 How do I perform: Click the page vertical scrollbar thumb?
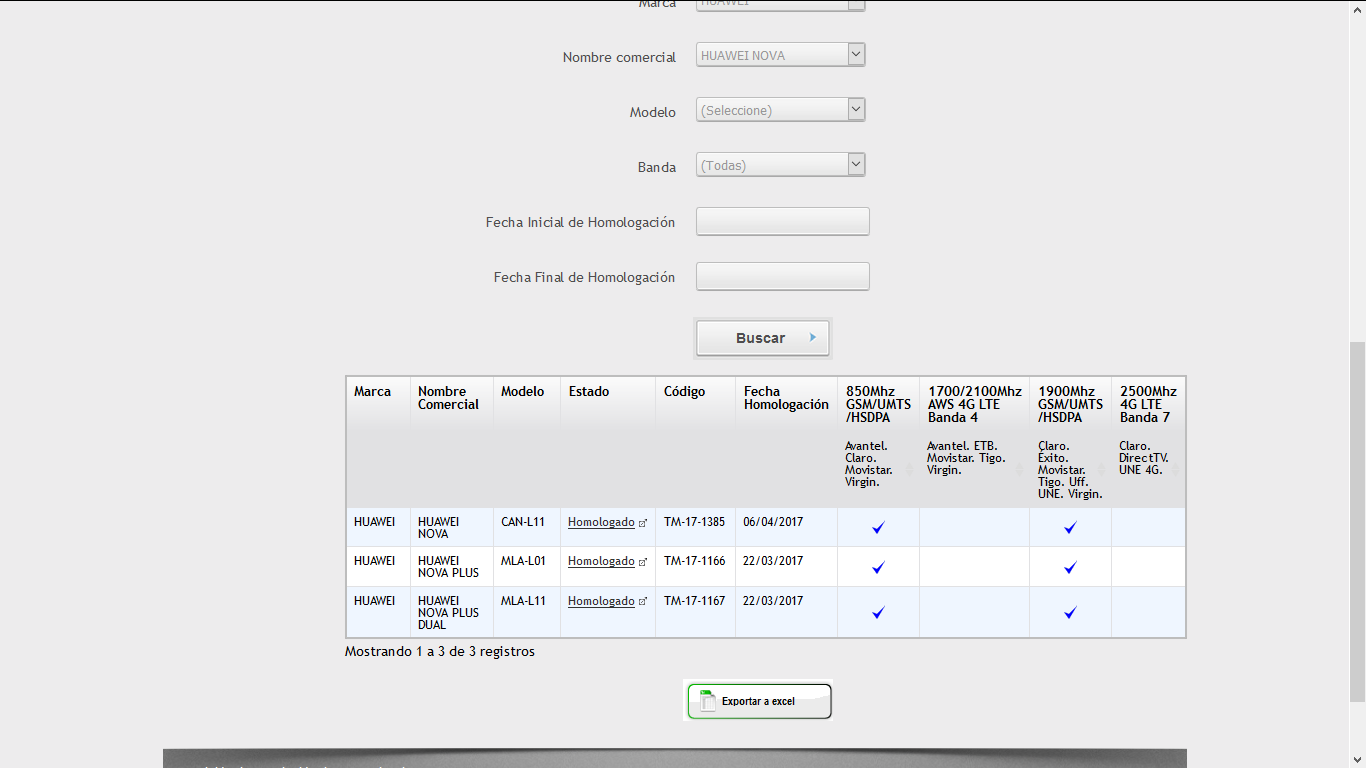1357,520
